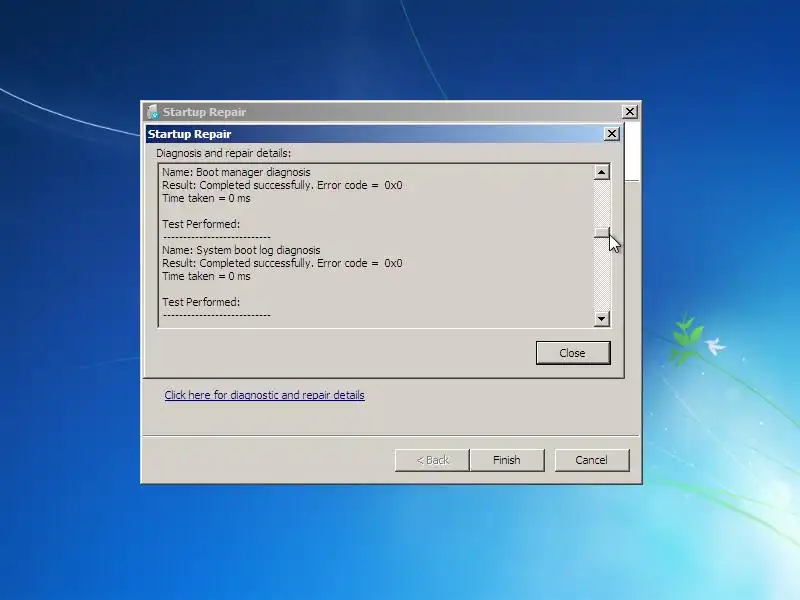The height and width of the screenshot is (600, 800).
Task: Open the diagnostic and repair details link
Action: point(264,395)
